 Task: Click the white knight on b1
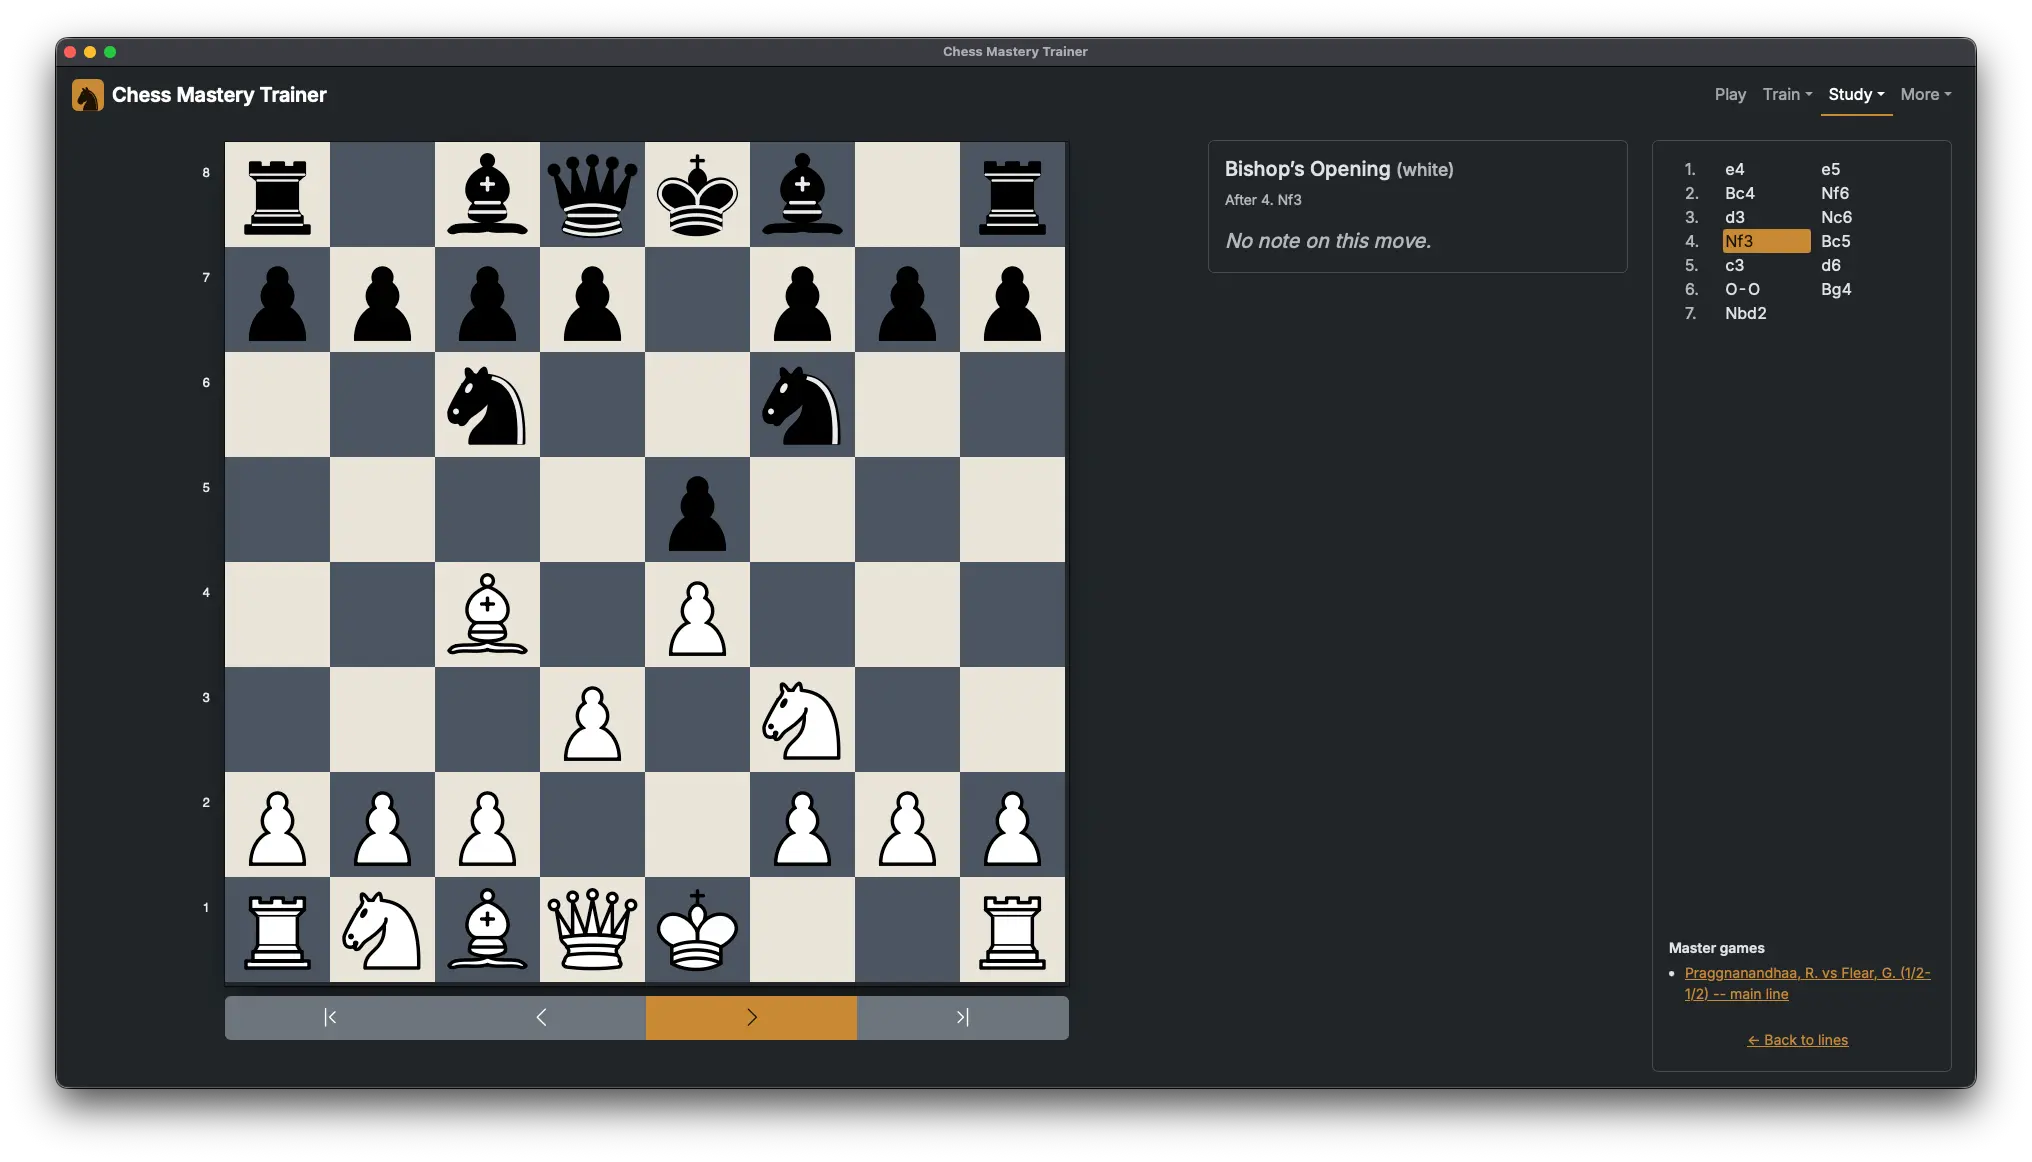click(382, 929)
